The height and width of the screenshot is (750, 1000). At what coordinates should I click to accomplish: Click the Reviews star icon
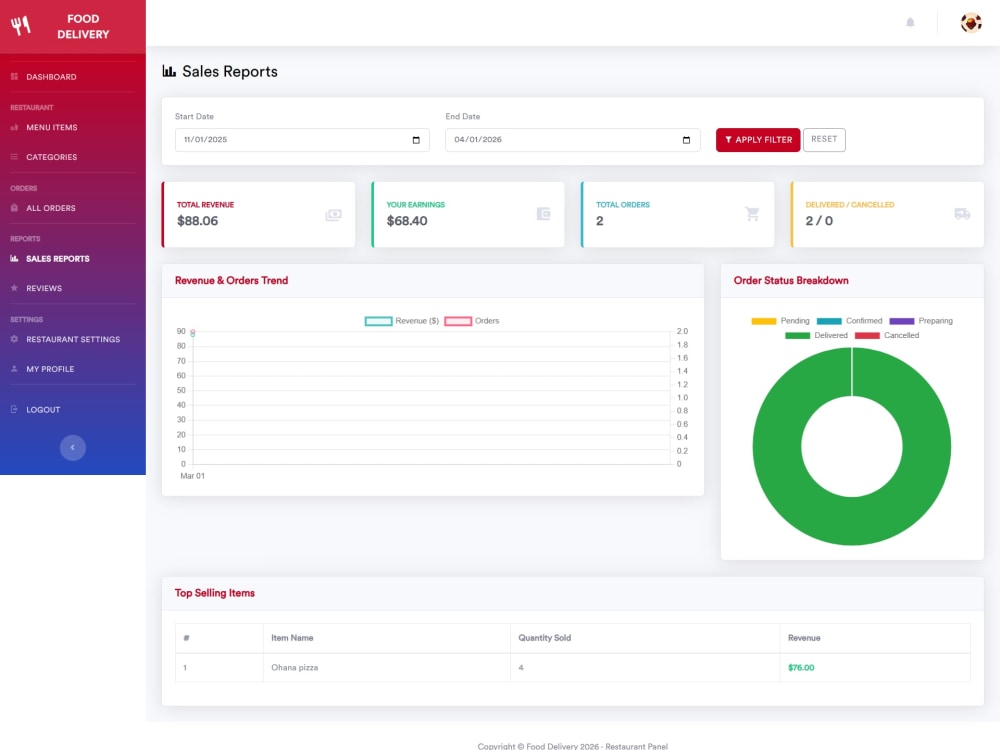(x=14, y=288)
